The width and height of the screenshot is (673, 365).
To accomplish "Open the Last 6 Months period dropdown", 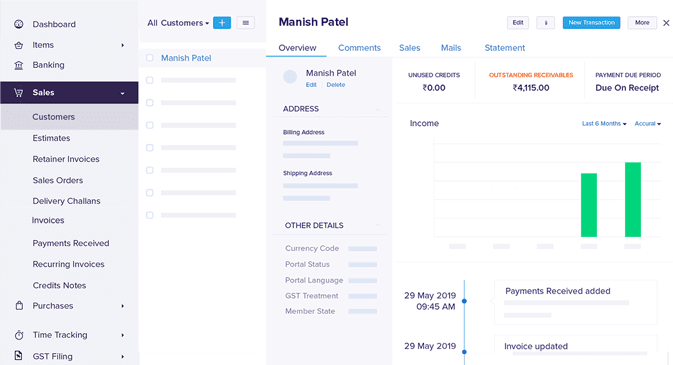I will [604, 124].
